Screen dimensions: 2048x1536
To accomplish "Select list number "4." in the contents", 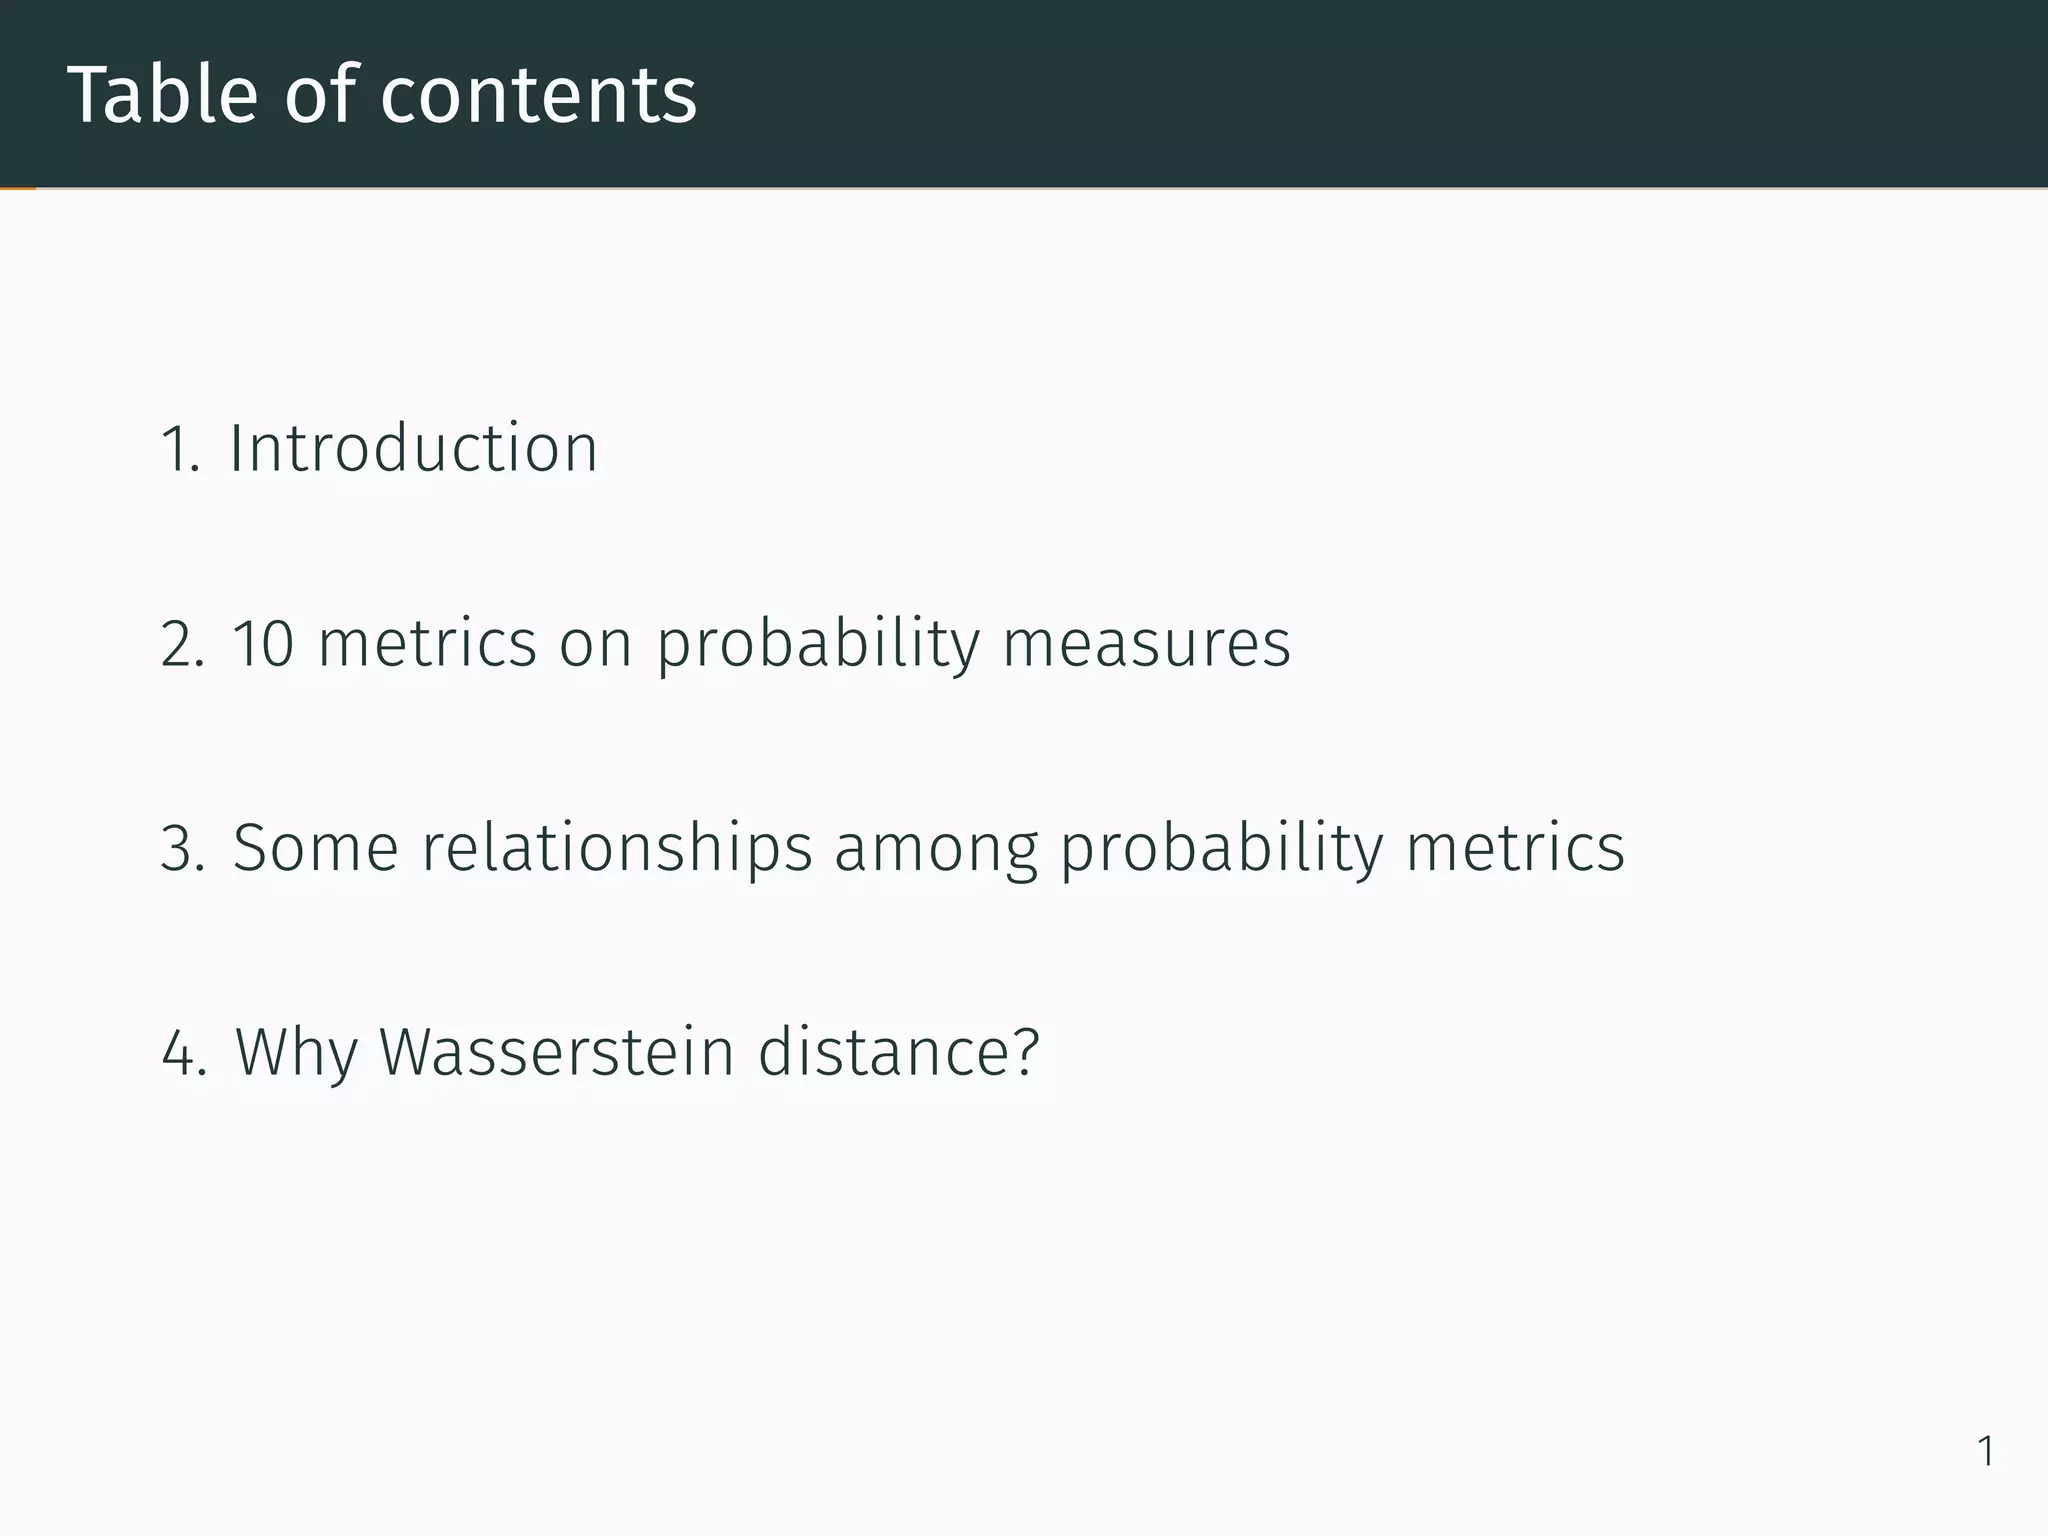I will pyautogui.click(x=184, y=1053).
